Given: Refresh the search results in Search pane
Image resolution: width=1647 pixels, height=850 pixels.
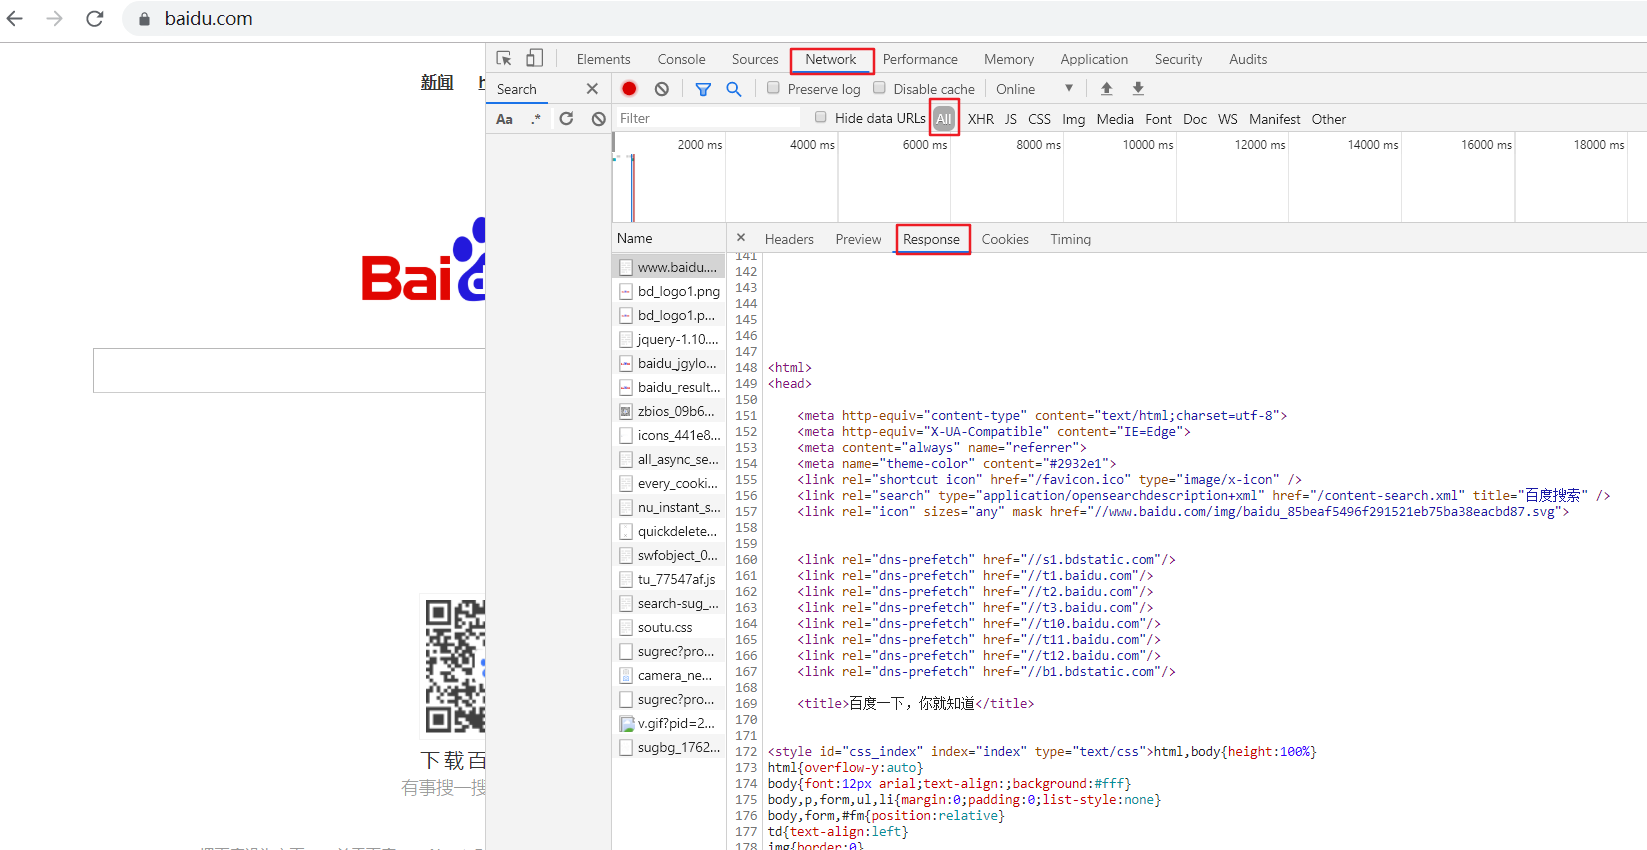Looking at the screenshot, I should pos(566,118).
